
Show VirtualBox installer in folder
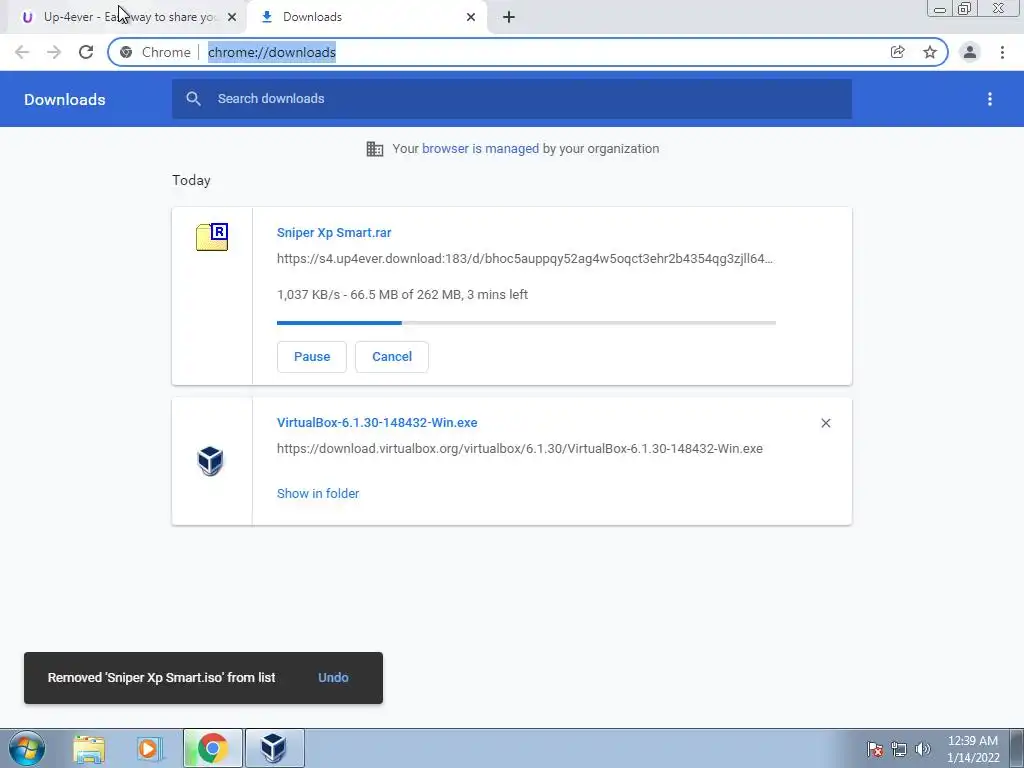tap(318, 494)
